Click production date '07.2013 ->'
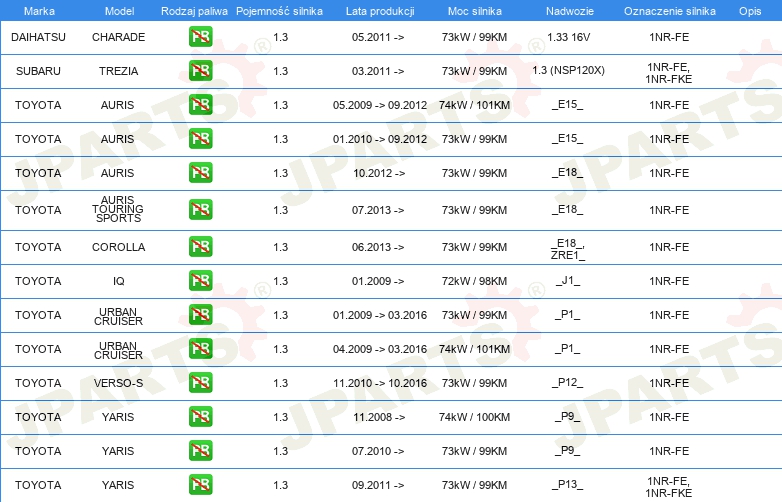 coord(378,210)
